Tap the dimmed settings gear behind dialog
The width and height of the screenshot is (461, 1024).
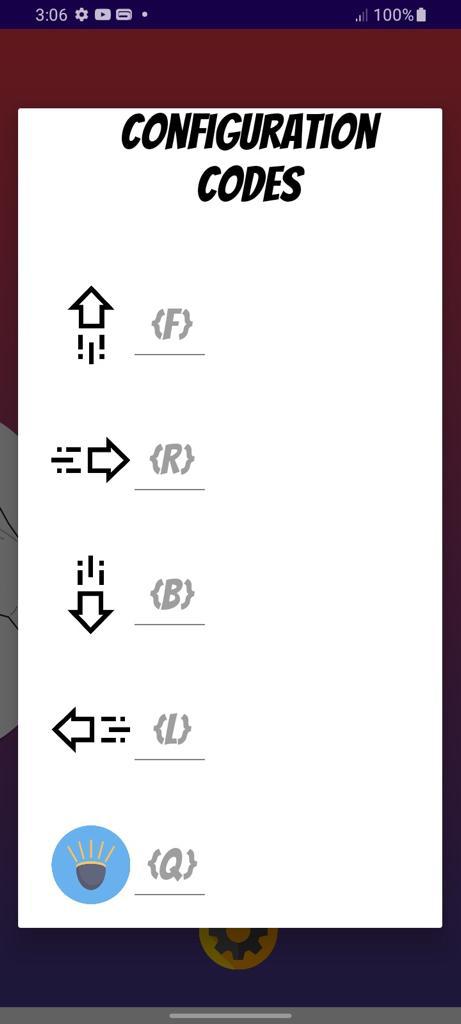click(238, 948)
